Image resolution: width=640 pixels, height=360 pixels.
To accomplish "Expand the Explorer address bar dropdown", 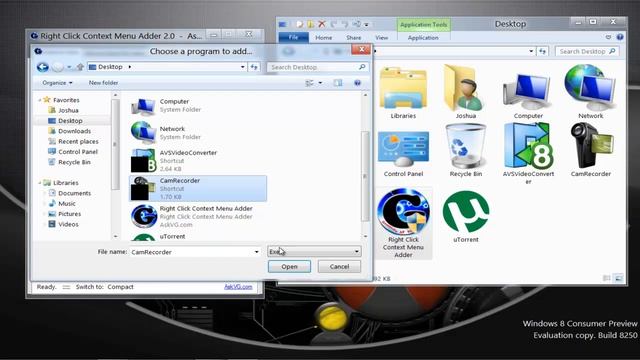I will tap(531, 51).
